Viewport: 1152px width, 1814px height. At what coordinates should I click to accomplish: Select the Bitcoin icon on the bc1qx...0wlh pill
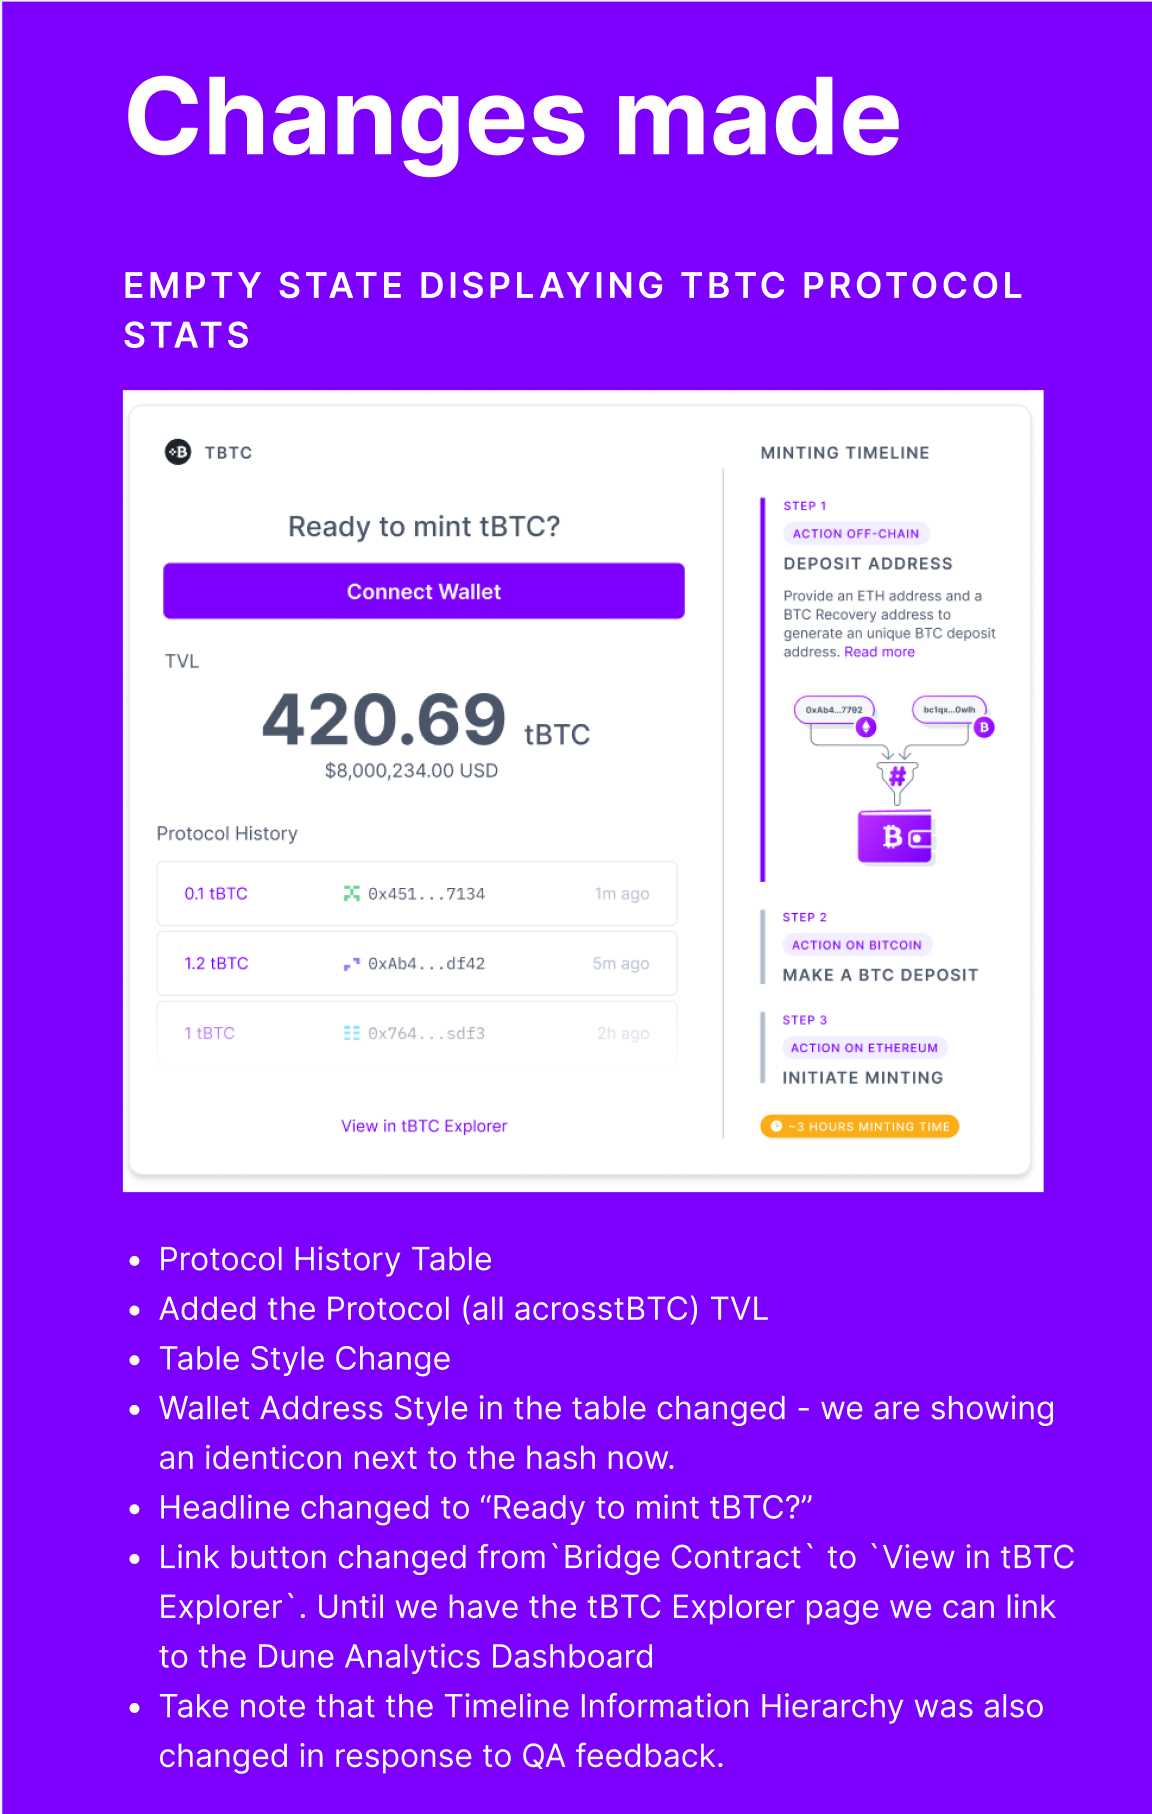click(x=984, y=726)
